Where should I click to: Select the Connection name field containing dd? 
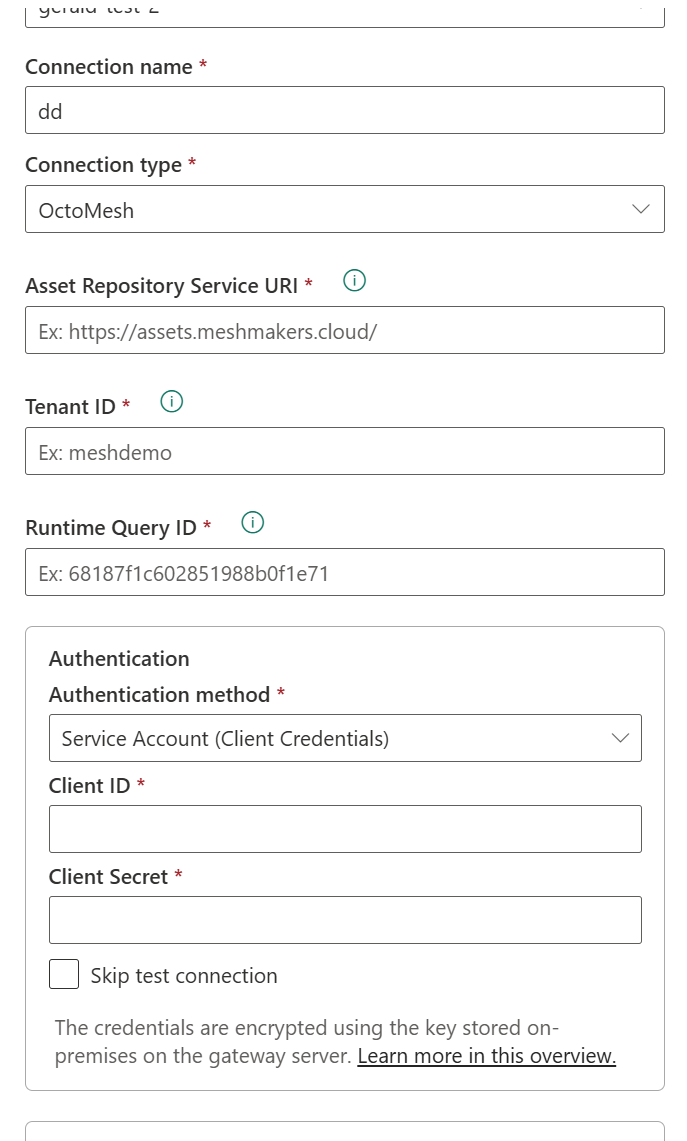345,110
